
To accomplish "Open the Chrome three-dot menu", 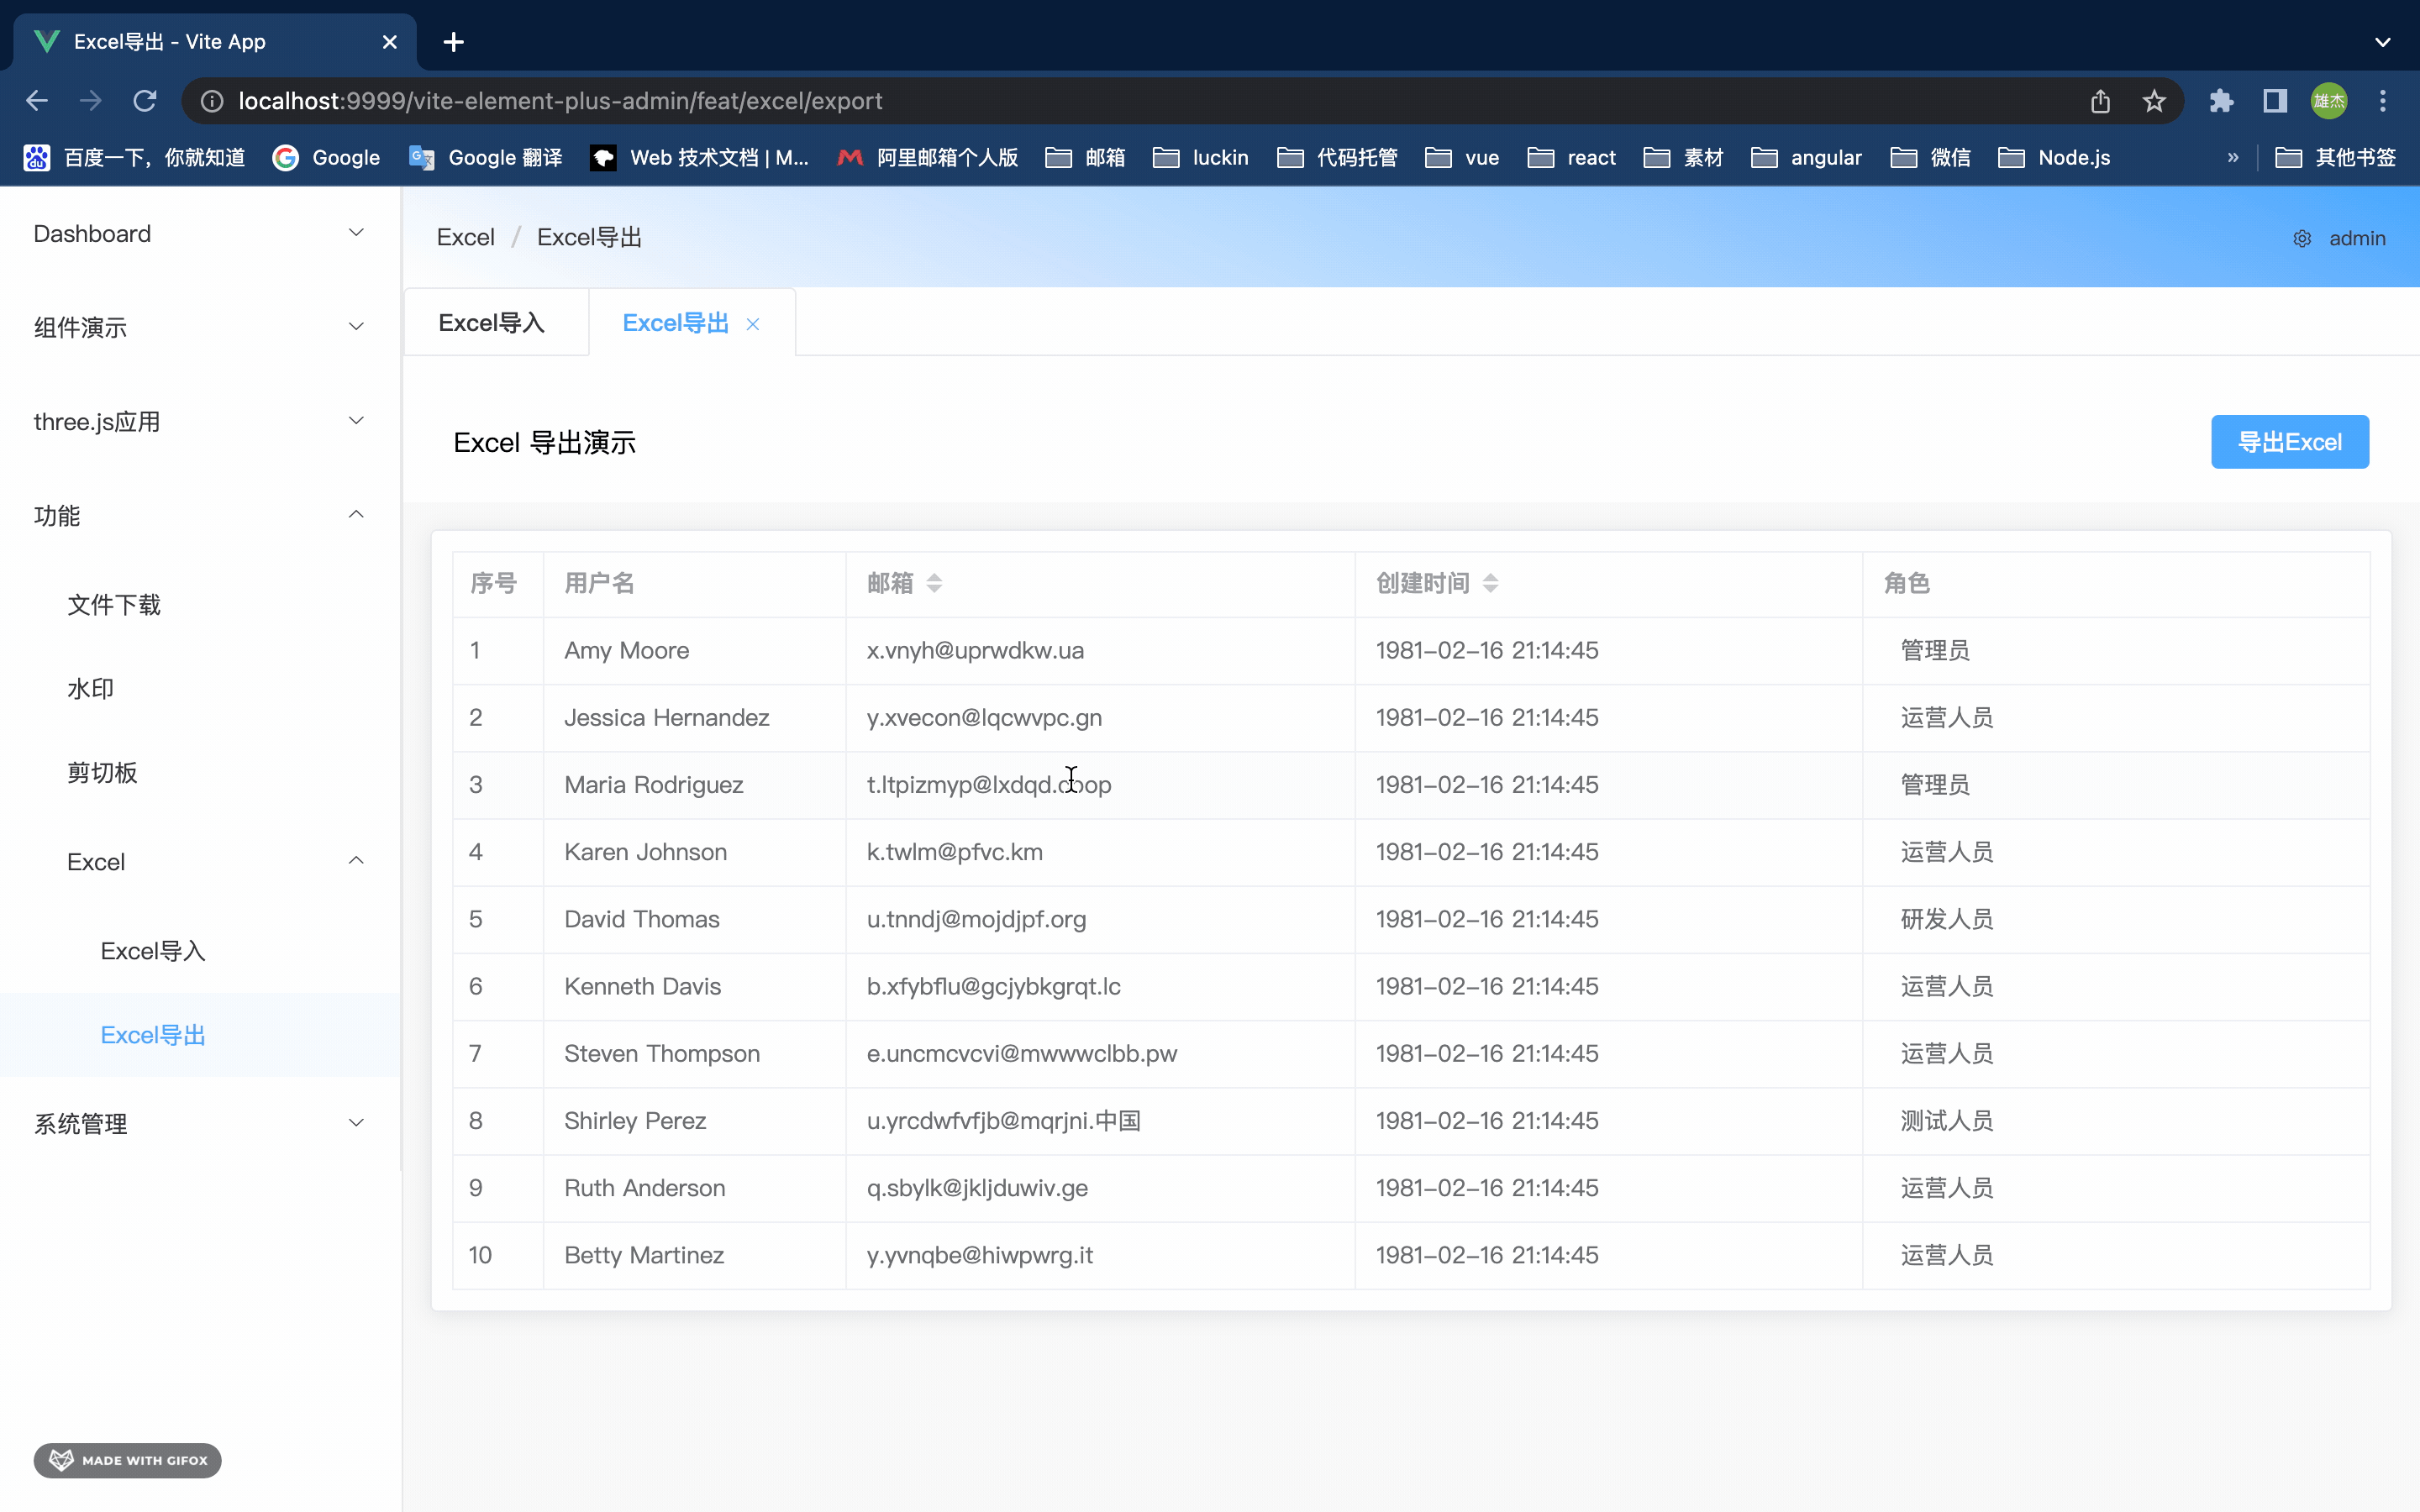I will (2383, 101).
